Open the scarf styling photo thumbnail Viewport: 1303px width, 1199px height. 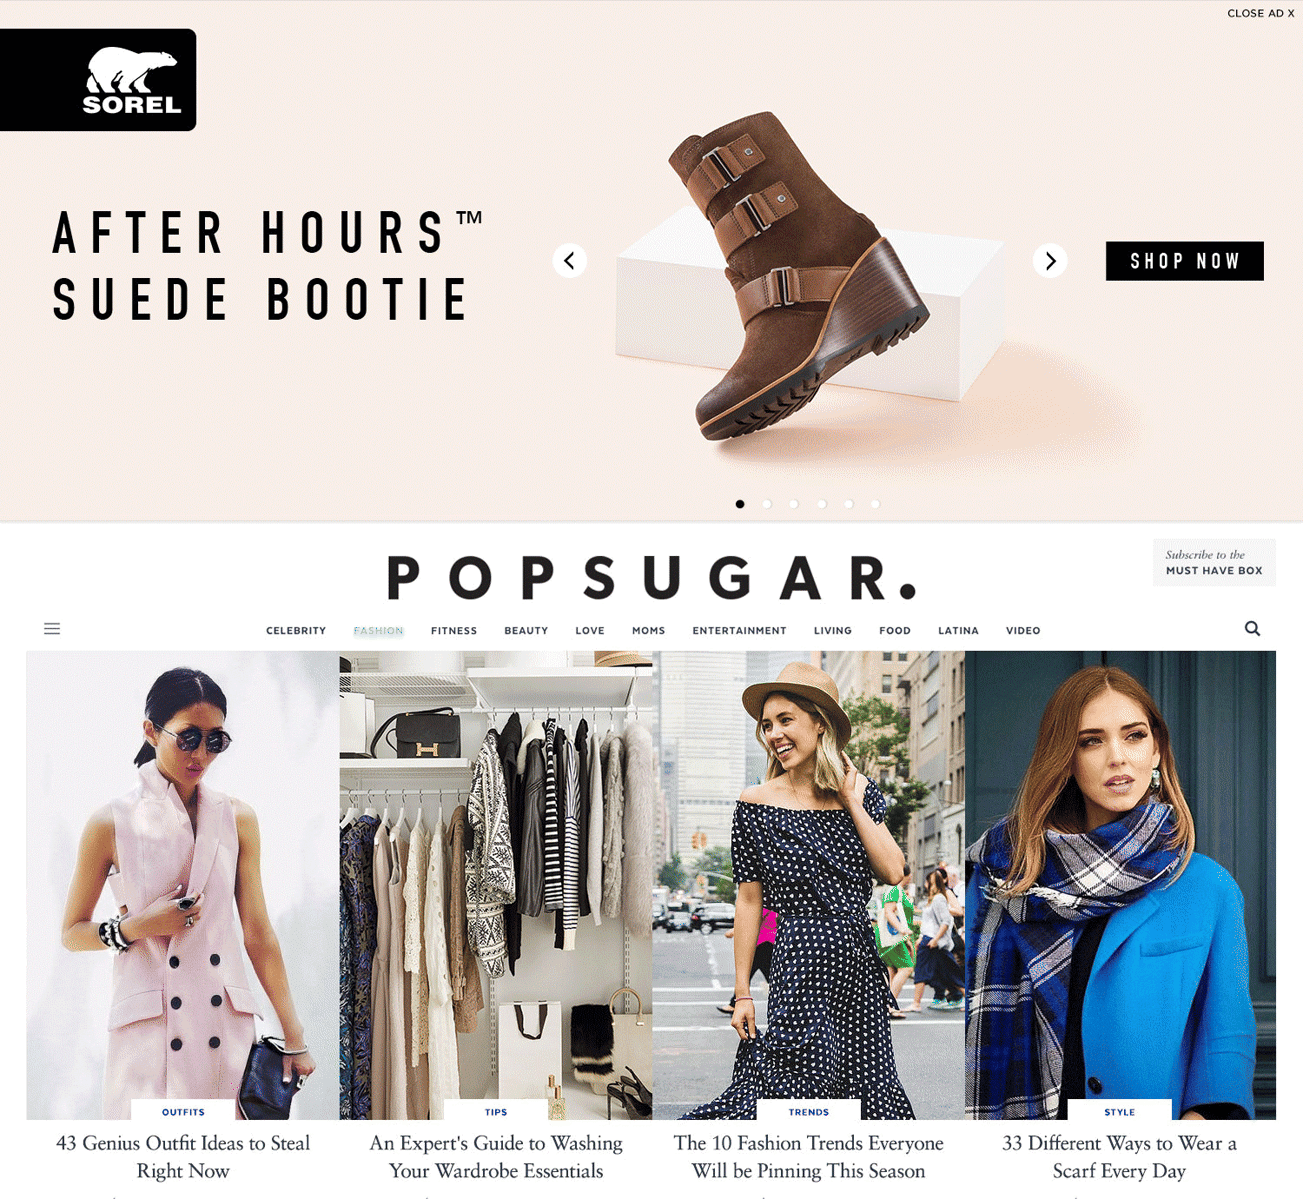click(1120, 885)
